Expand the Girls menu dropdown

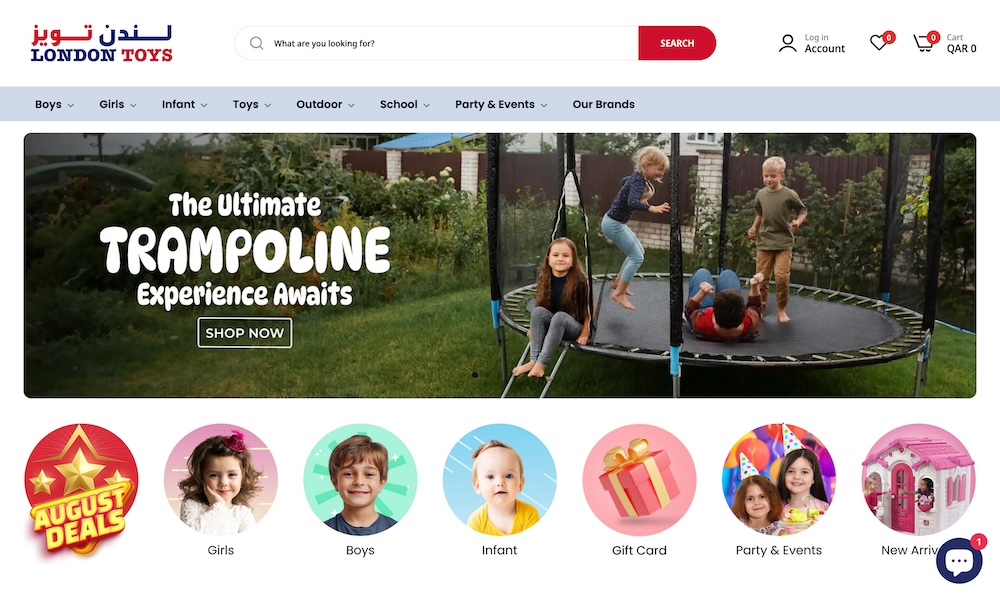coord(118,105)
